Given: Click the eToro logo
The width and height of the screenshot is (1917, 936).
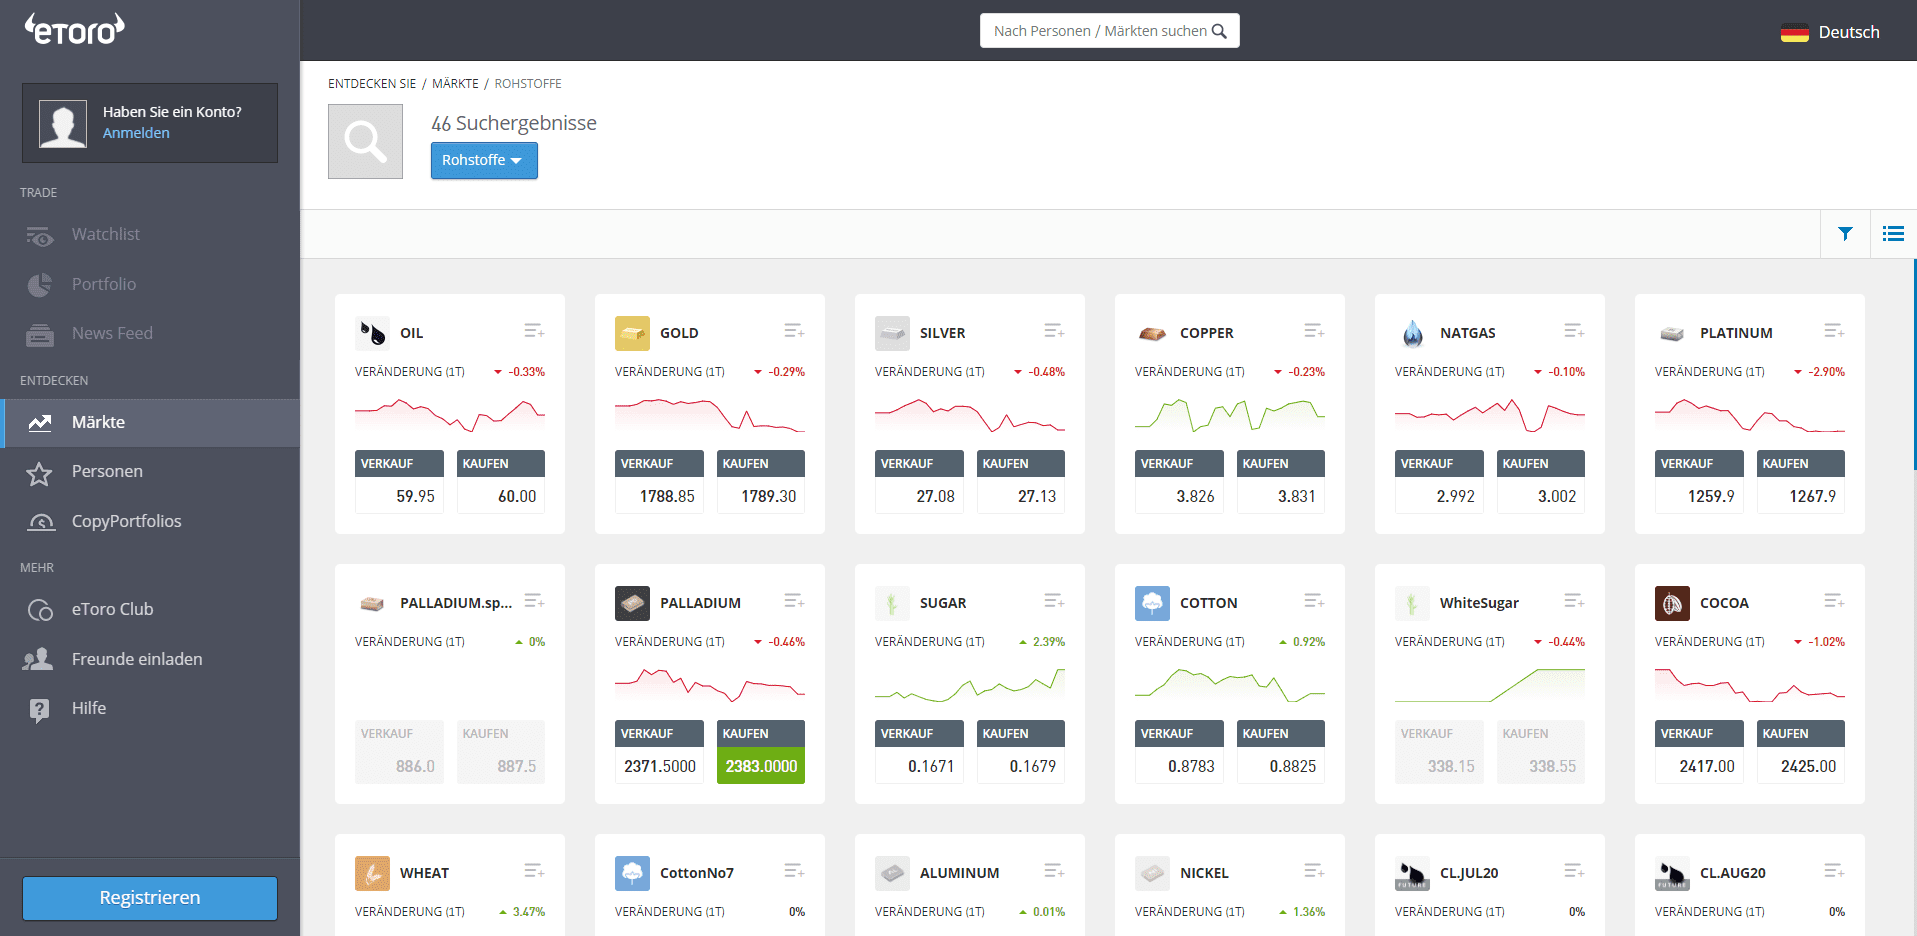Looking at the screenshot, I should tap(75, 29).
